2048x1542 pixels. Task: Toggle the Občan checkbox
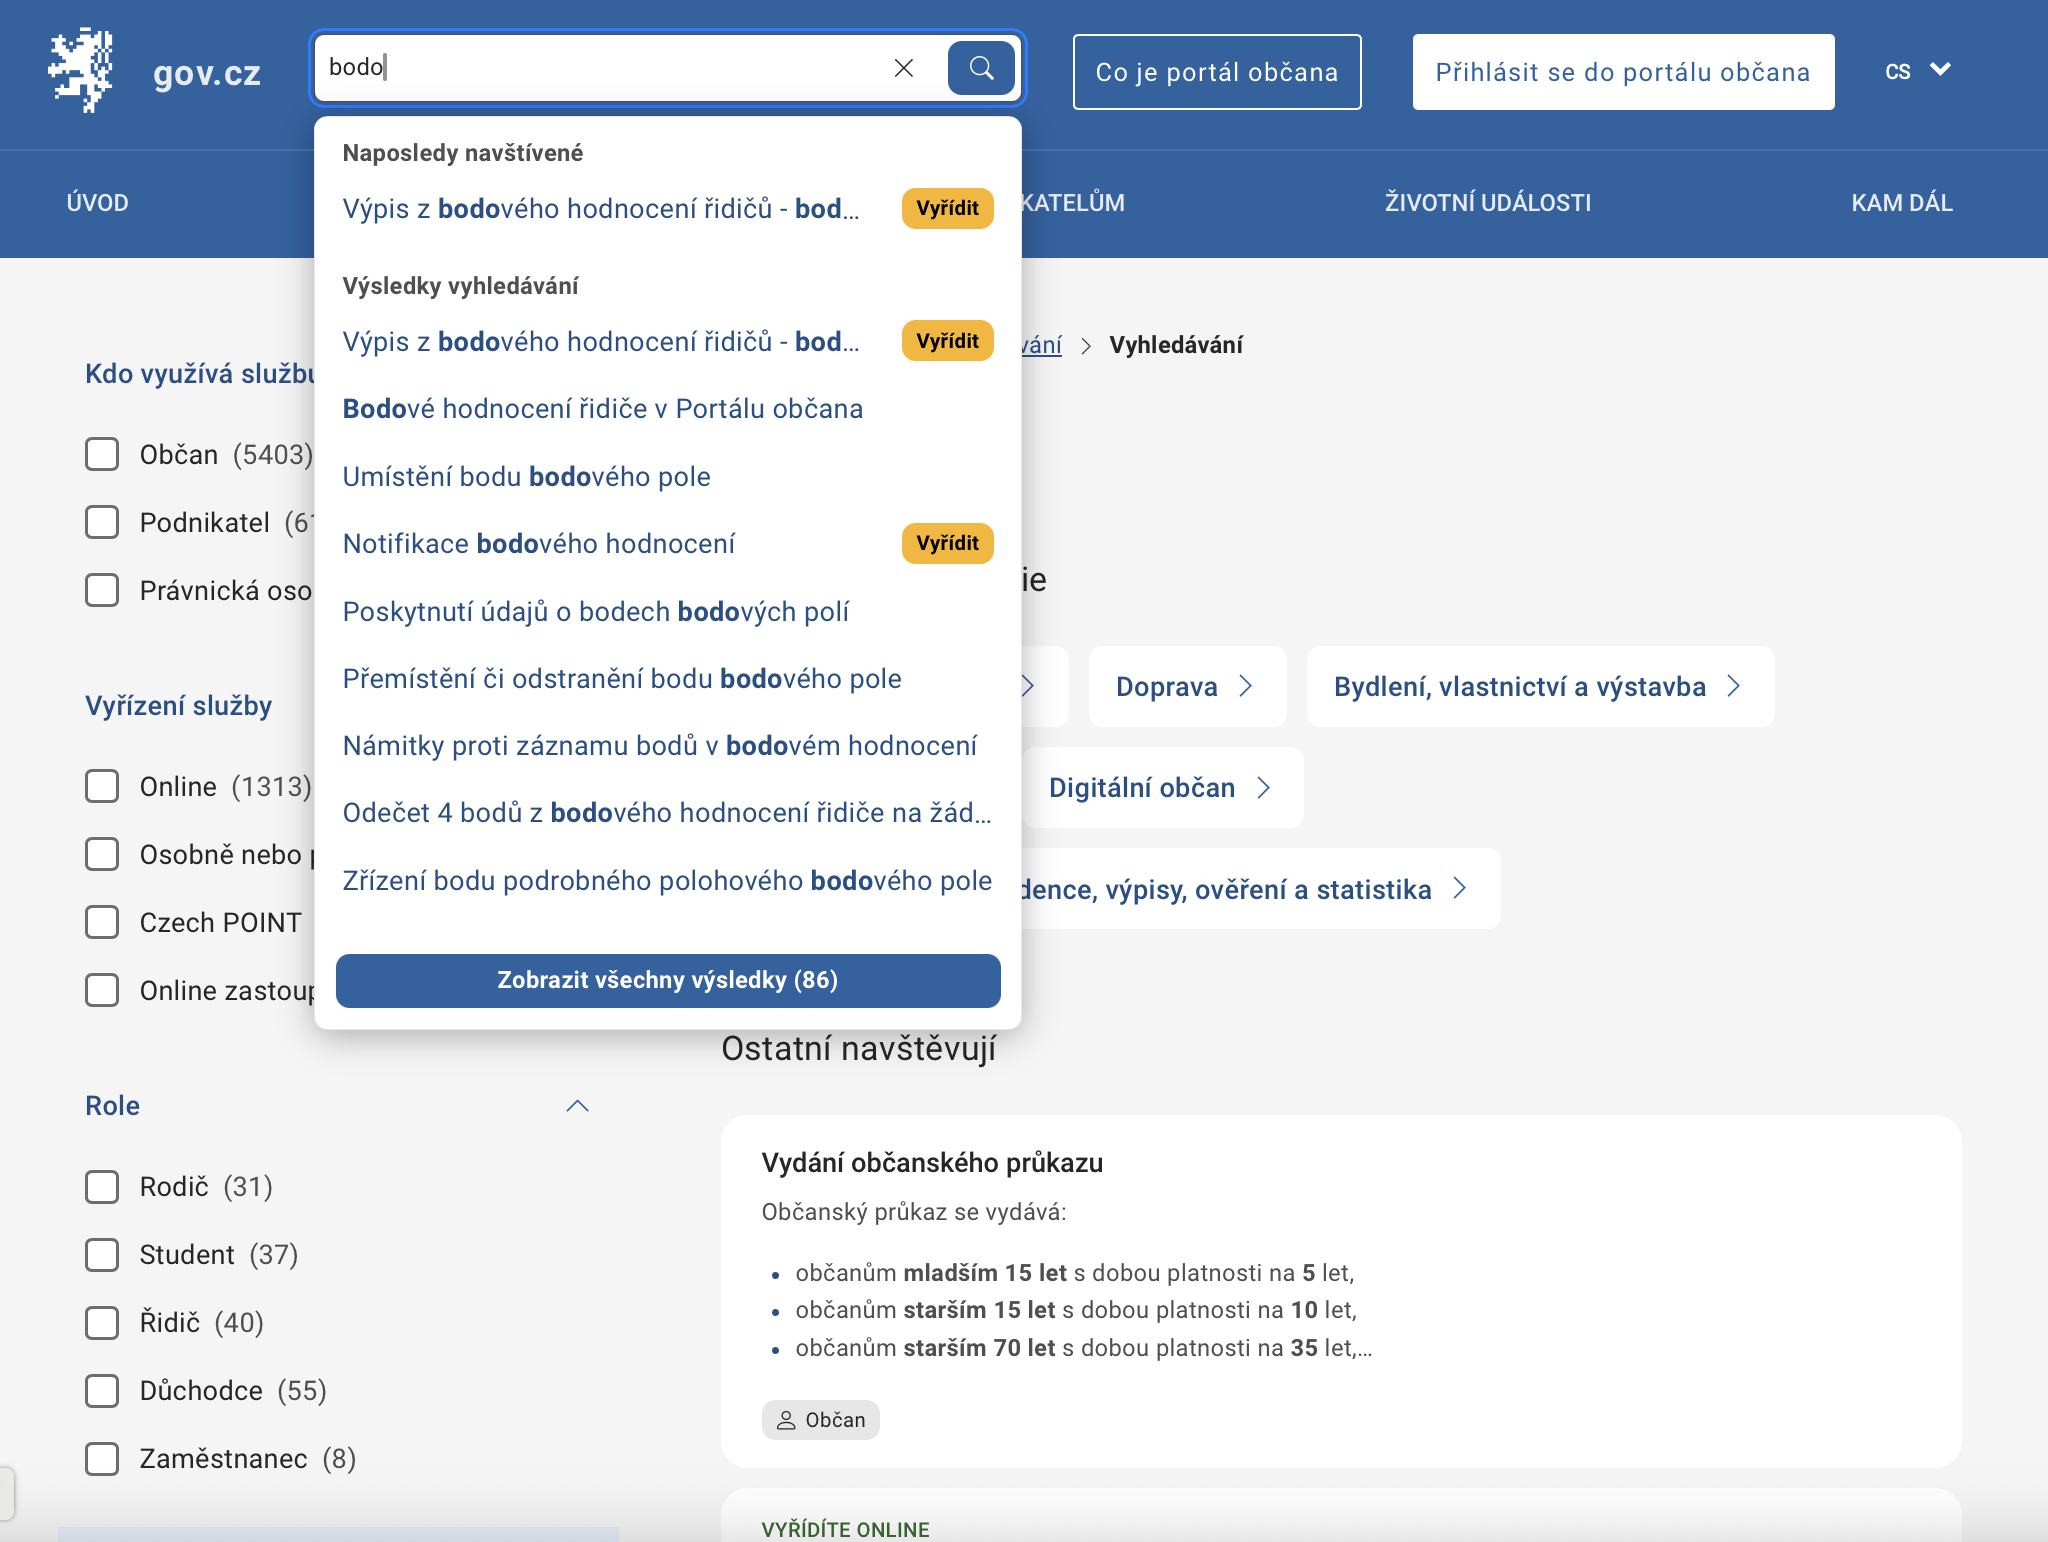(102, 454)
